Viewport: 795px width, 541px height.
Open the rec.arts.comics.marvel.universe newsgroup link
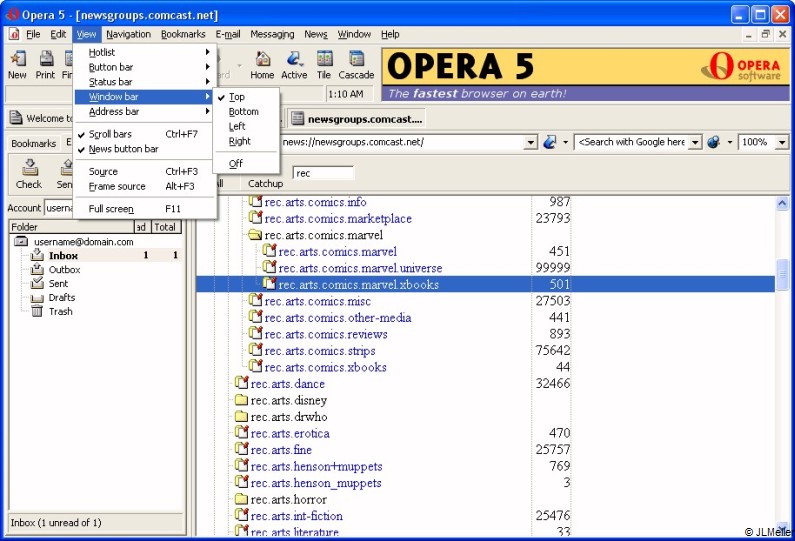tap(360, 268)
